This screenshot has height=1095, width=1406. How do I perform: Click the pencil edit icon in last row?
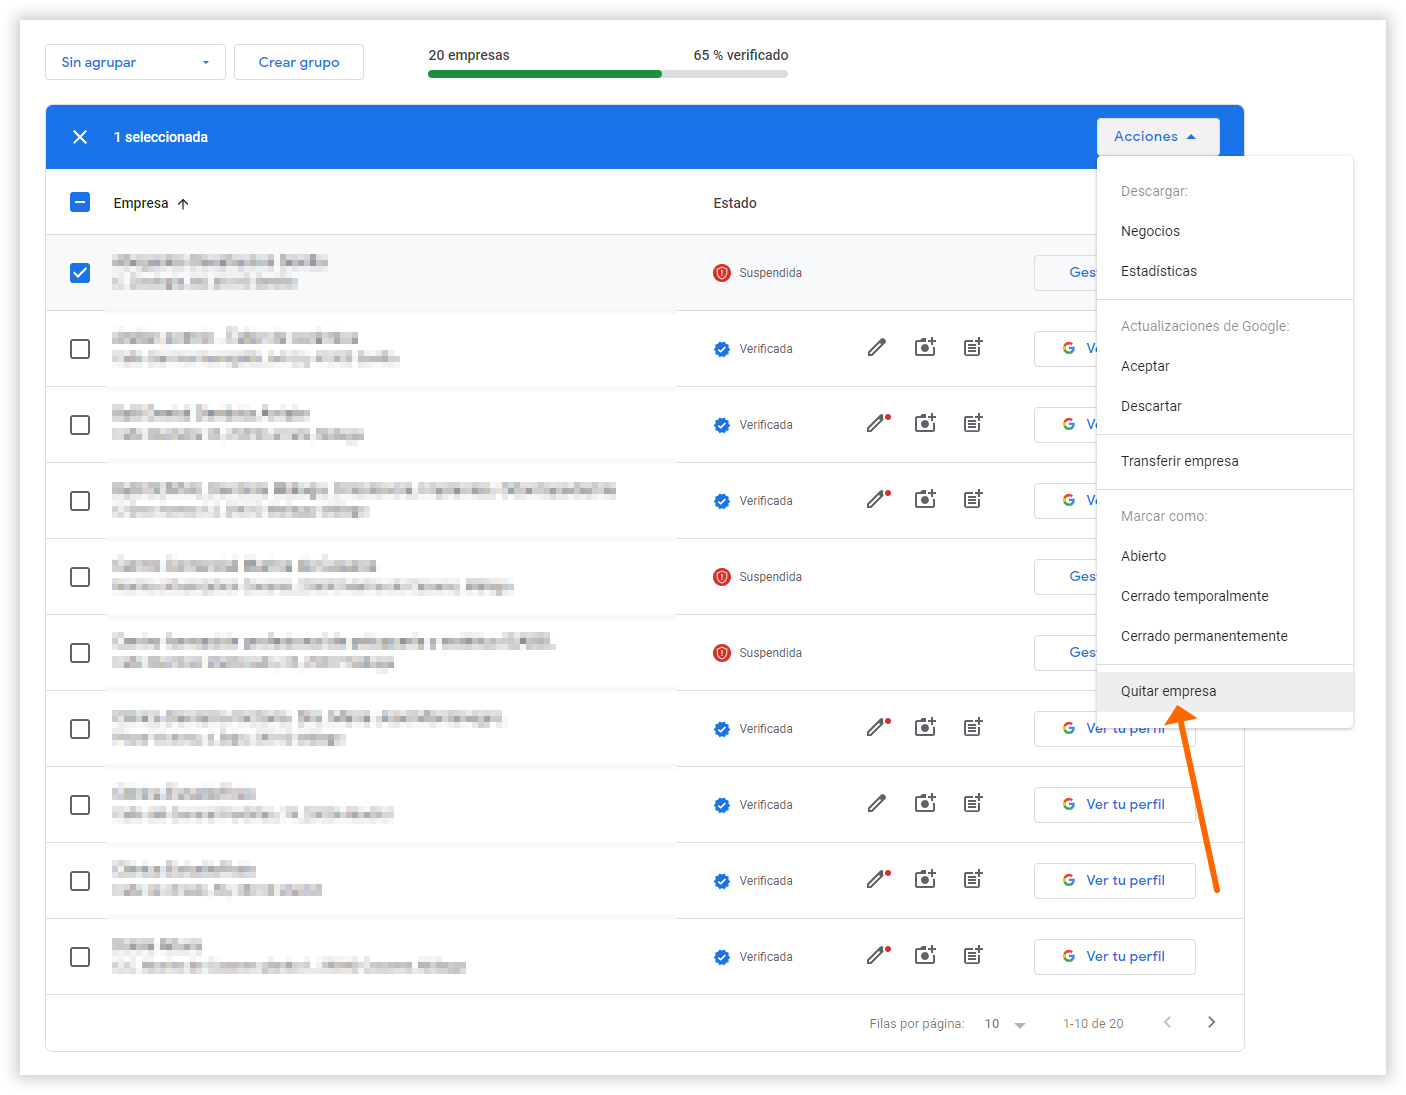click(x=877, y=956)
